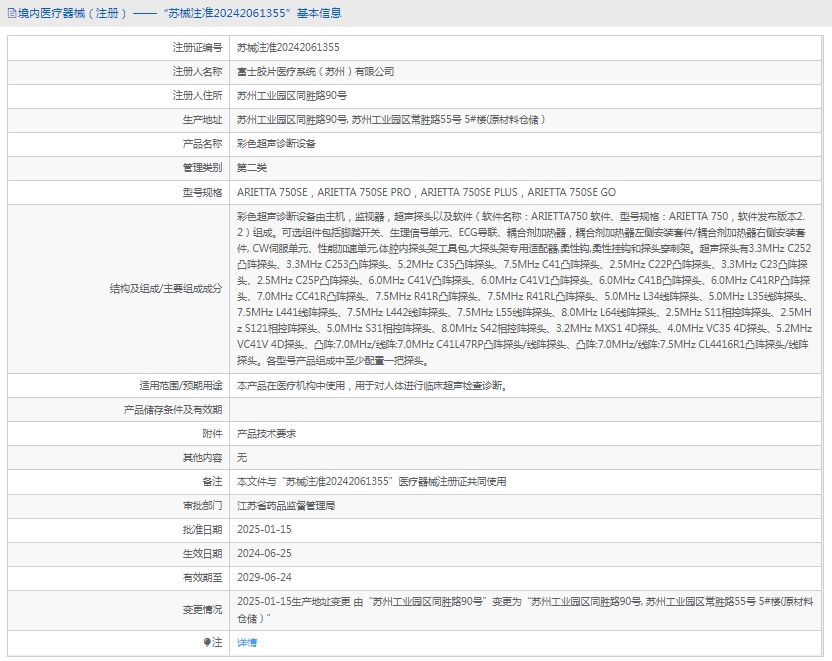The image size is (832, 661).
Task: Click the 备注 remark text
Action: (371, 481)
